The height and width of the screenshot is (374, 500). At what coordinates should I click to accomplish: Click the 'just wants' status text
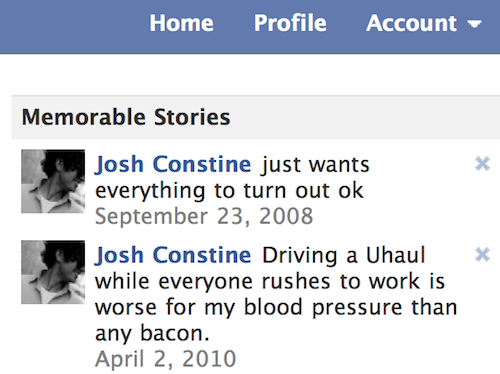tap(315, 165)
